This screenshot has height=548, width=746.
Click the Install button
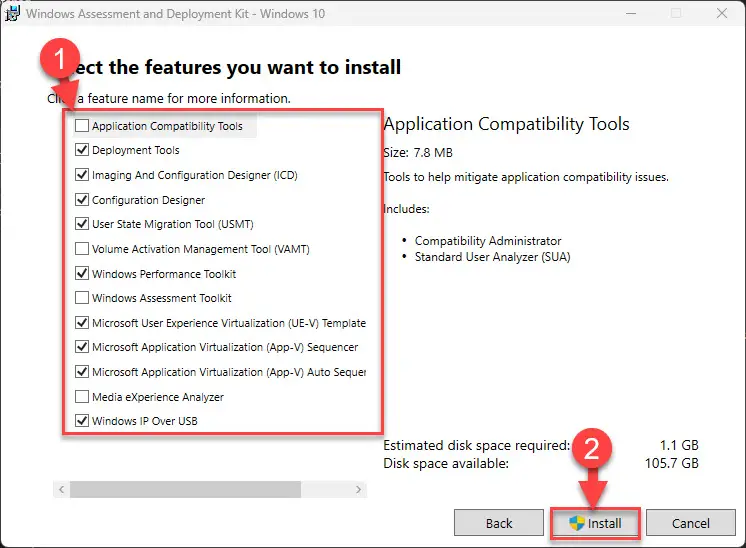pos(595,523)
